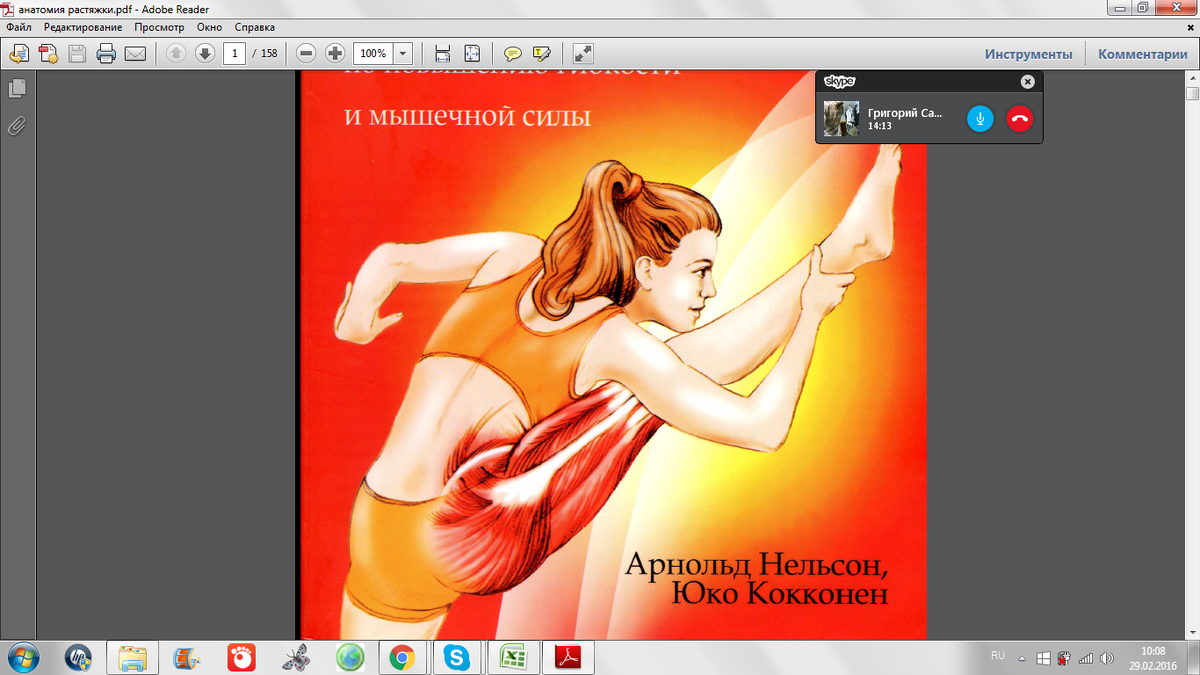
Task: Open the Файл menu
Action: (19, 27)
